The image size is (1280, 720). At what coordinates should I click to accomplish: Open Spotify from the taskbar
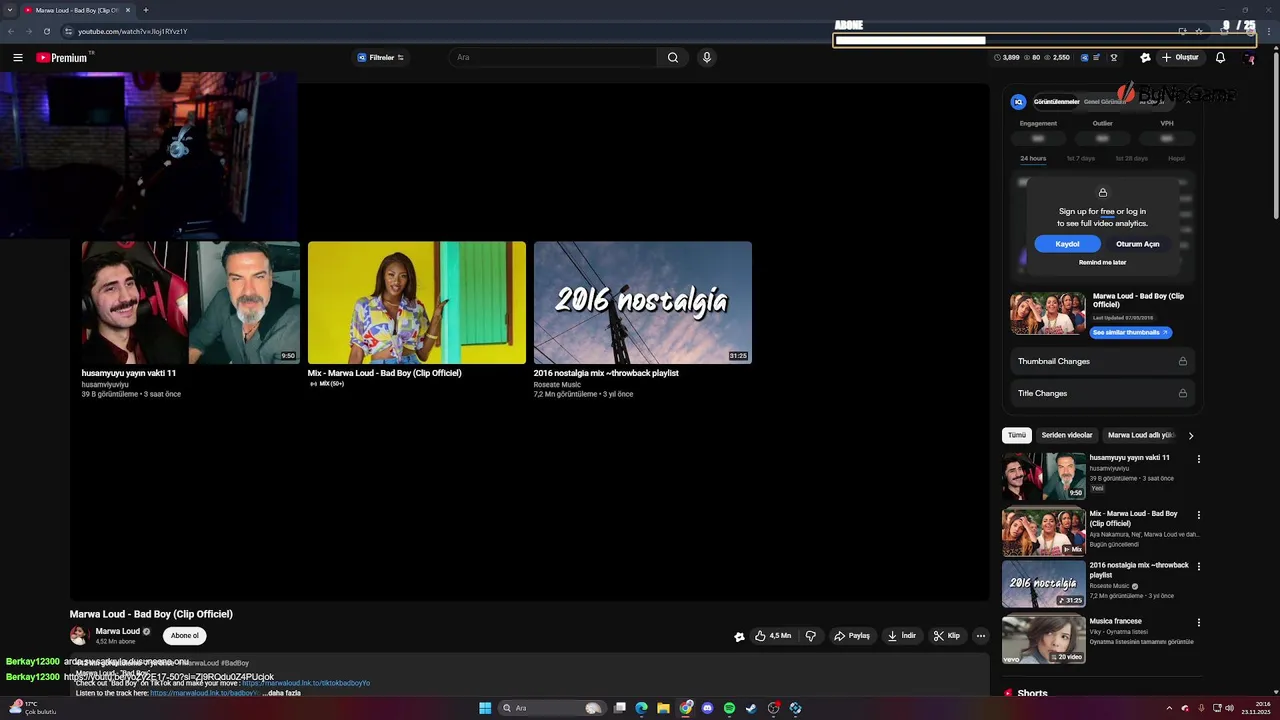730,708
